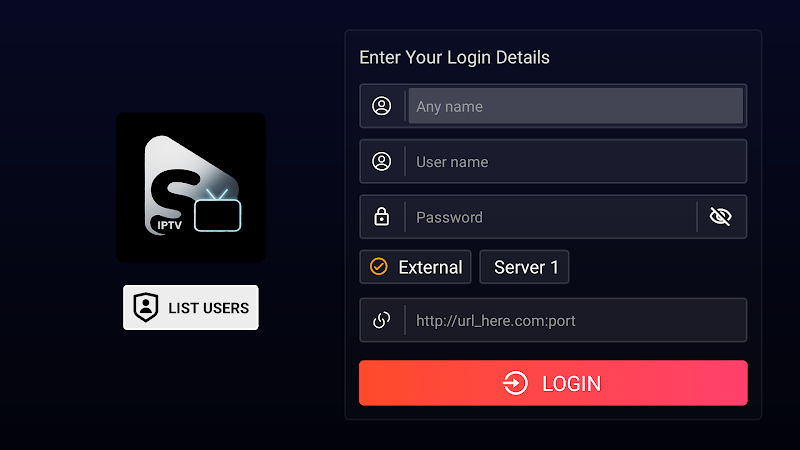The width and height of the screenshot is (800, 450).
Task: Click the IPTV text in the logo
Action: click(x=169, y=225)
